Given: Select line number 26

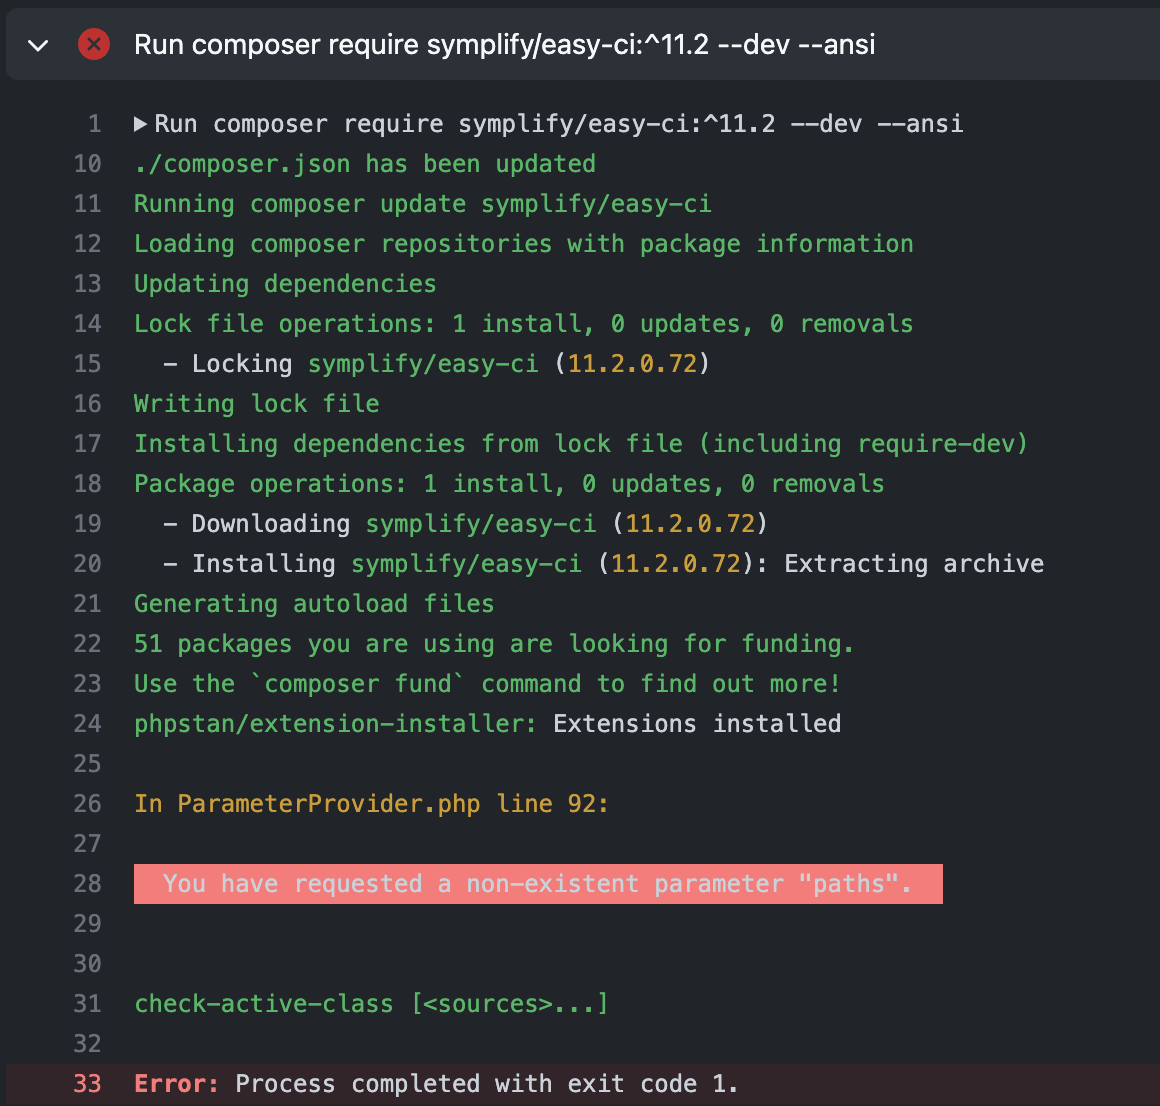Looking at the screenshot, I should [x=87, y=803].
